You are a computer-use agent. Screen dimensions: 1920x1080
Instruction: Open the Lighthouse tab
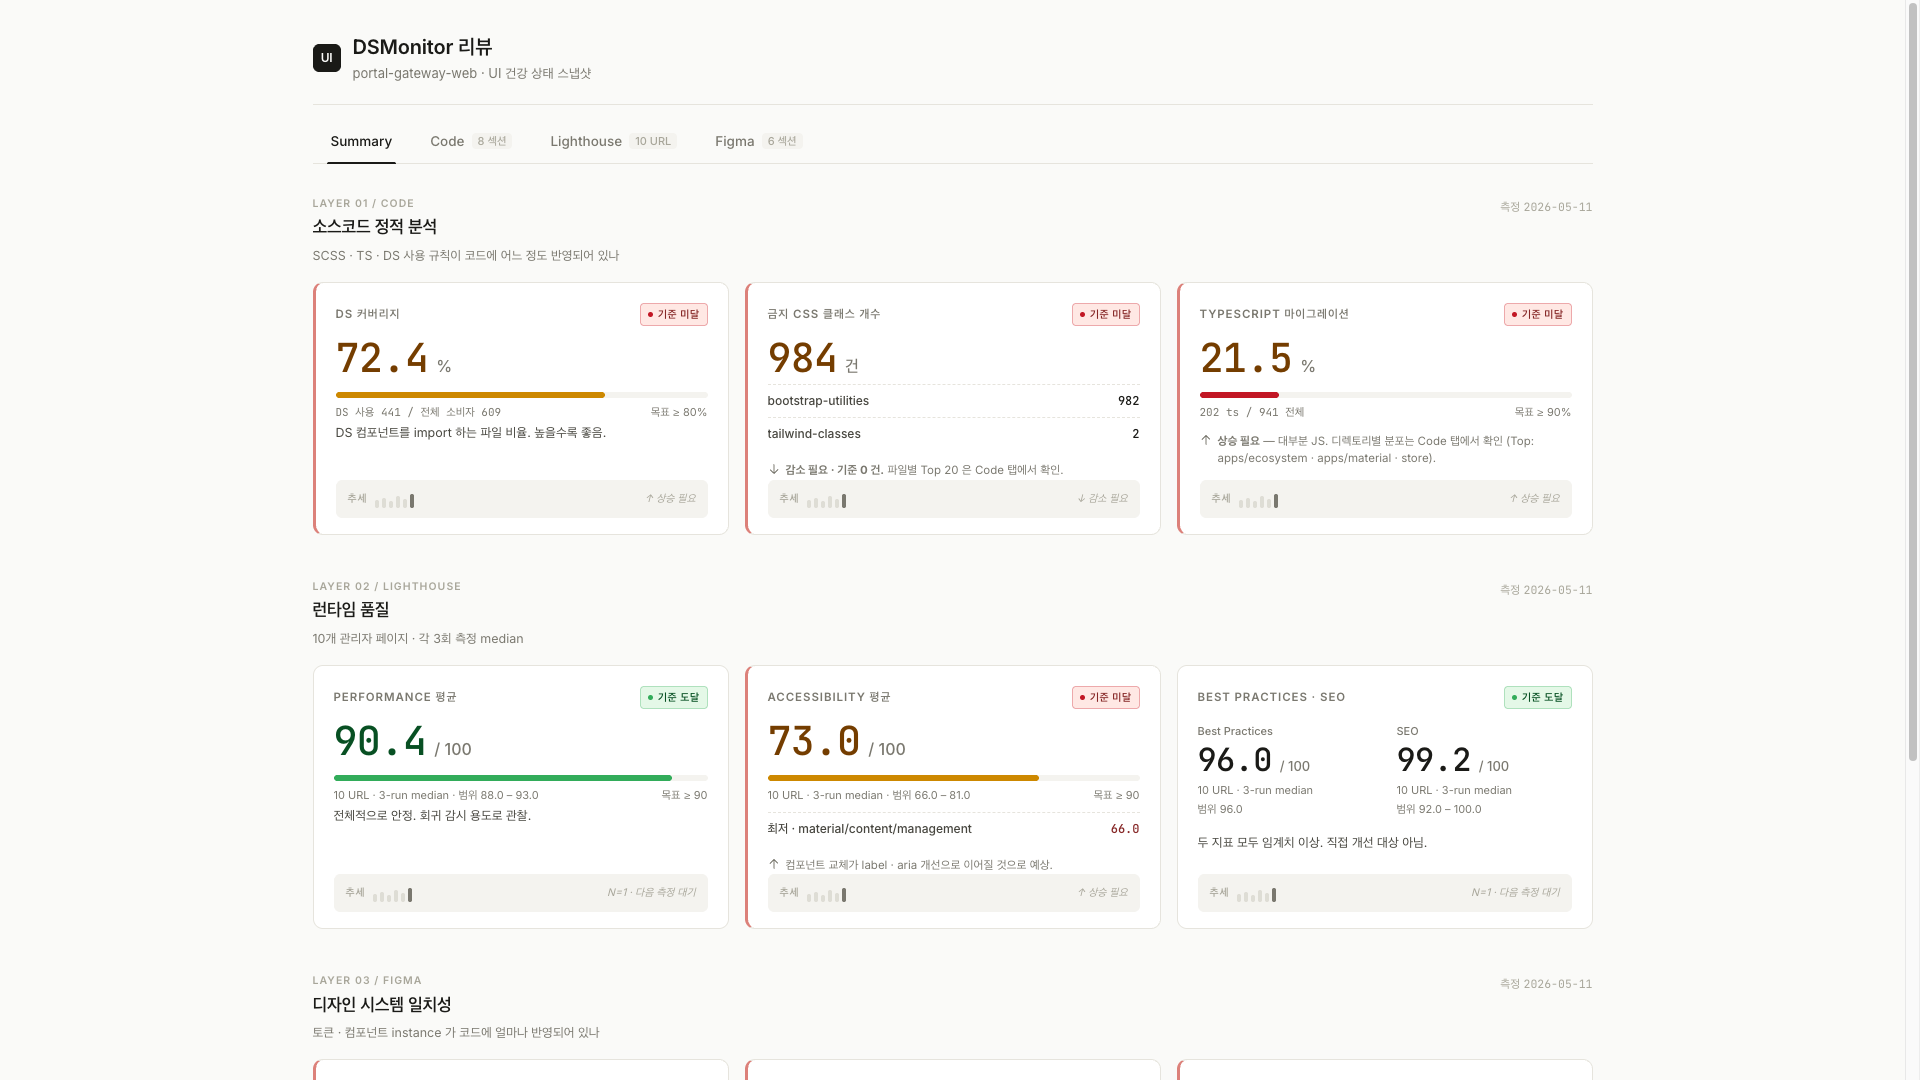click(x=613, y=141)
